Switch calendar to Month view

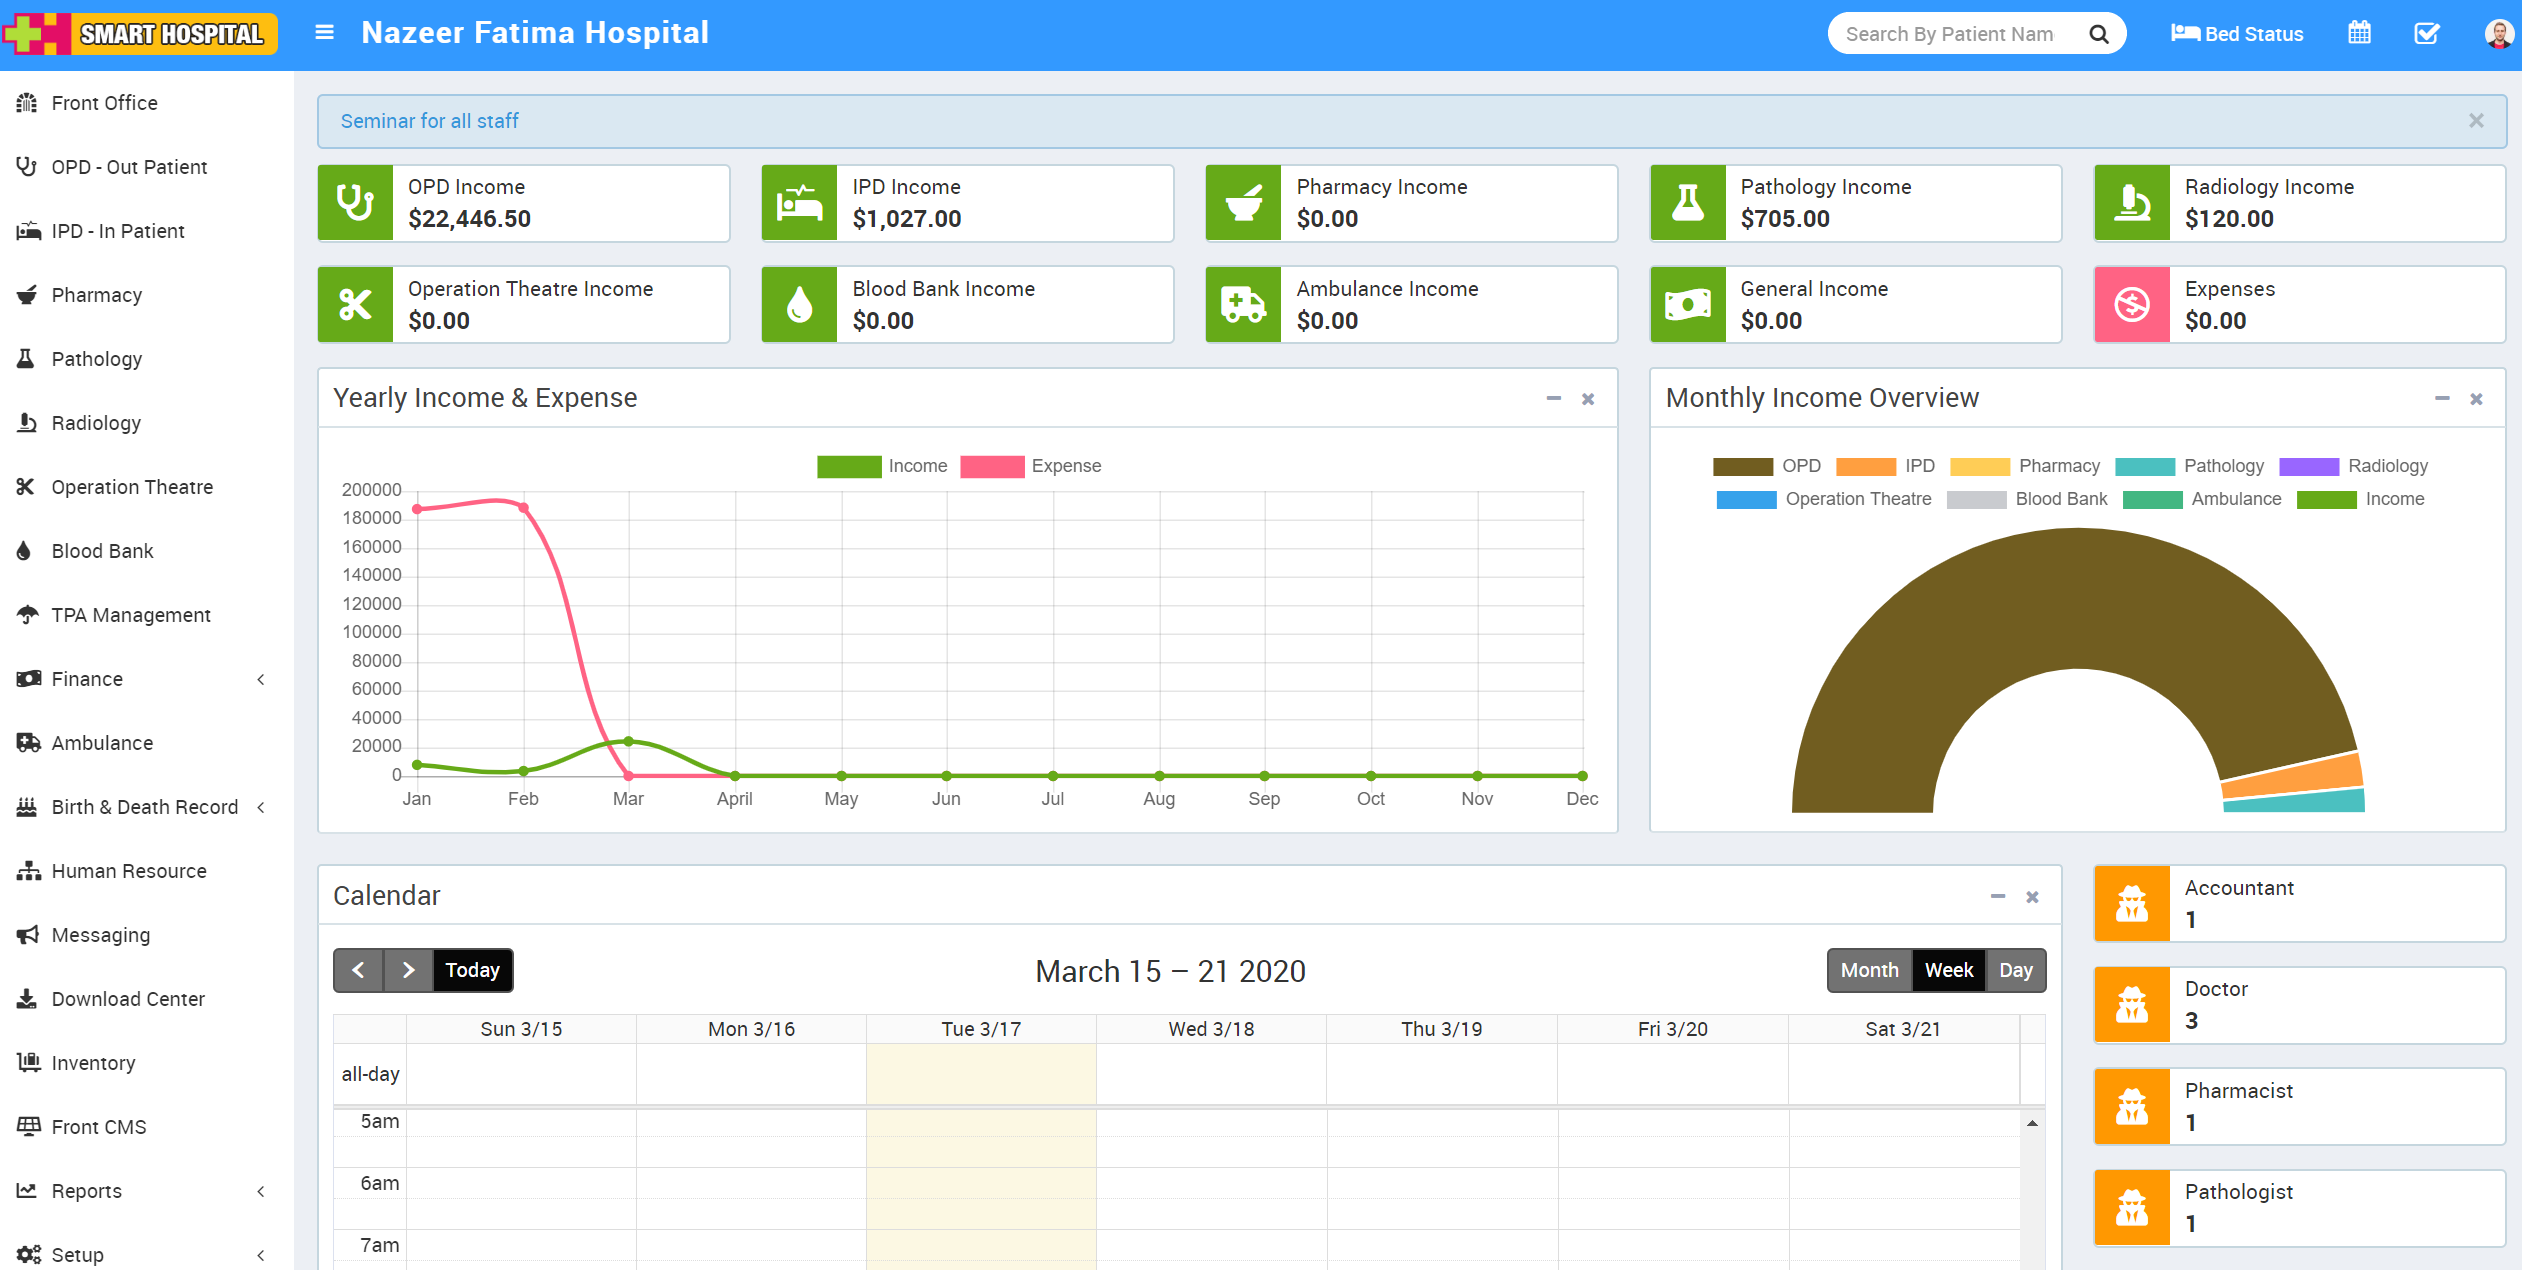tap(1868, 970)
